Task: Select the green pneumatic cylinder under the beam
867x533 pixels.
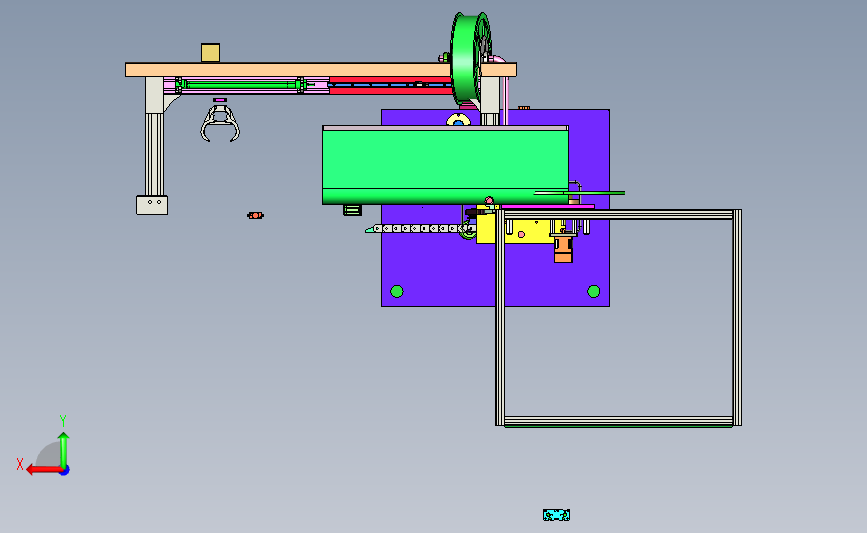Action: click(241, 85)
